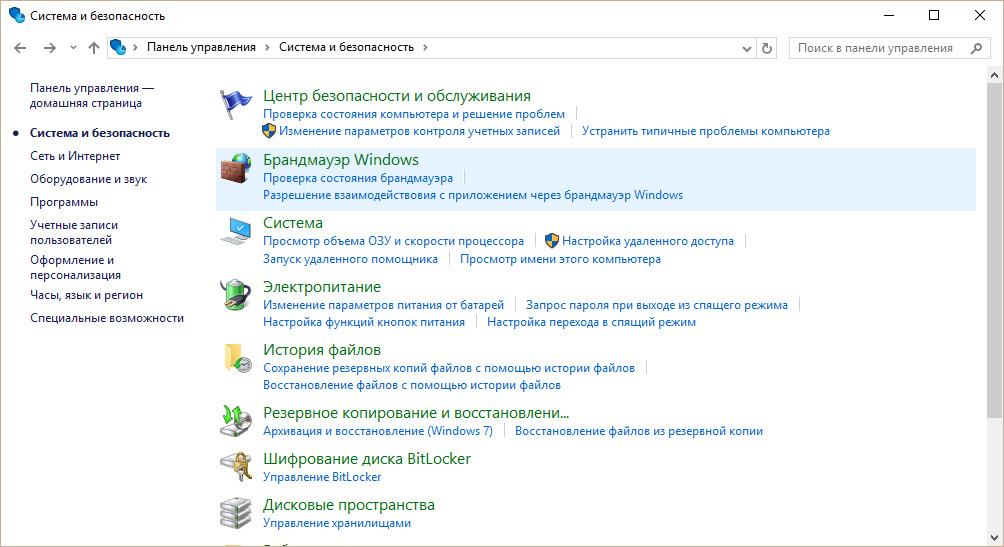This screenshot has height=547, width=1004.
Task: Open Часы, язык и регион category
Action: point(86,295)
